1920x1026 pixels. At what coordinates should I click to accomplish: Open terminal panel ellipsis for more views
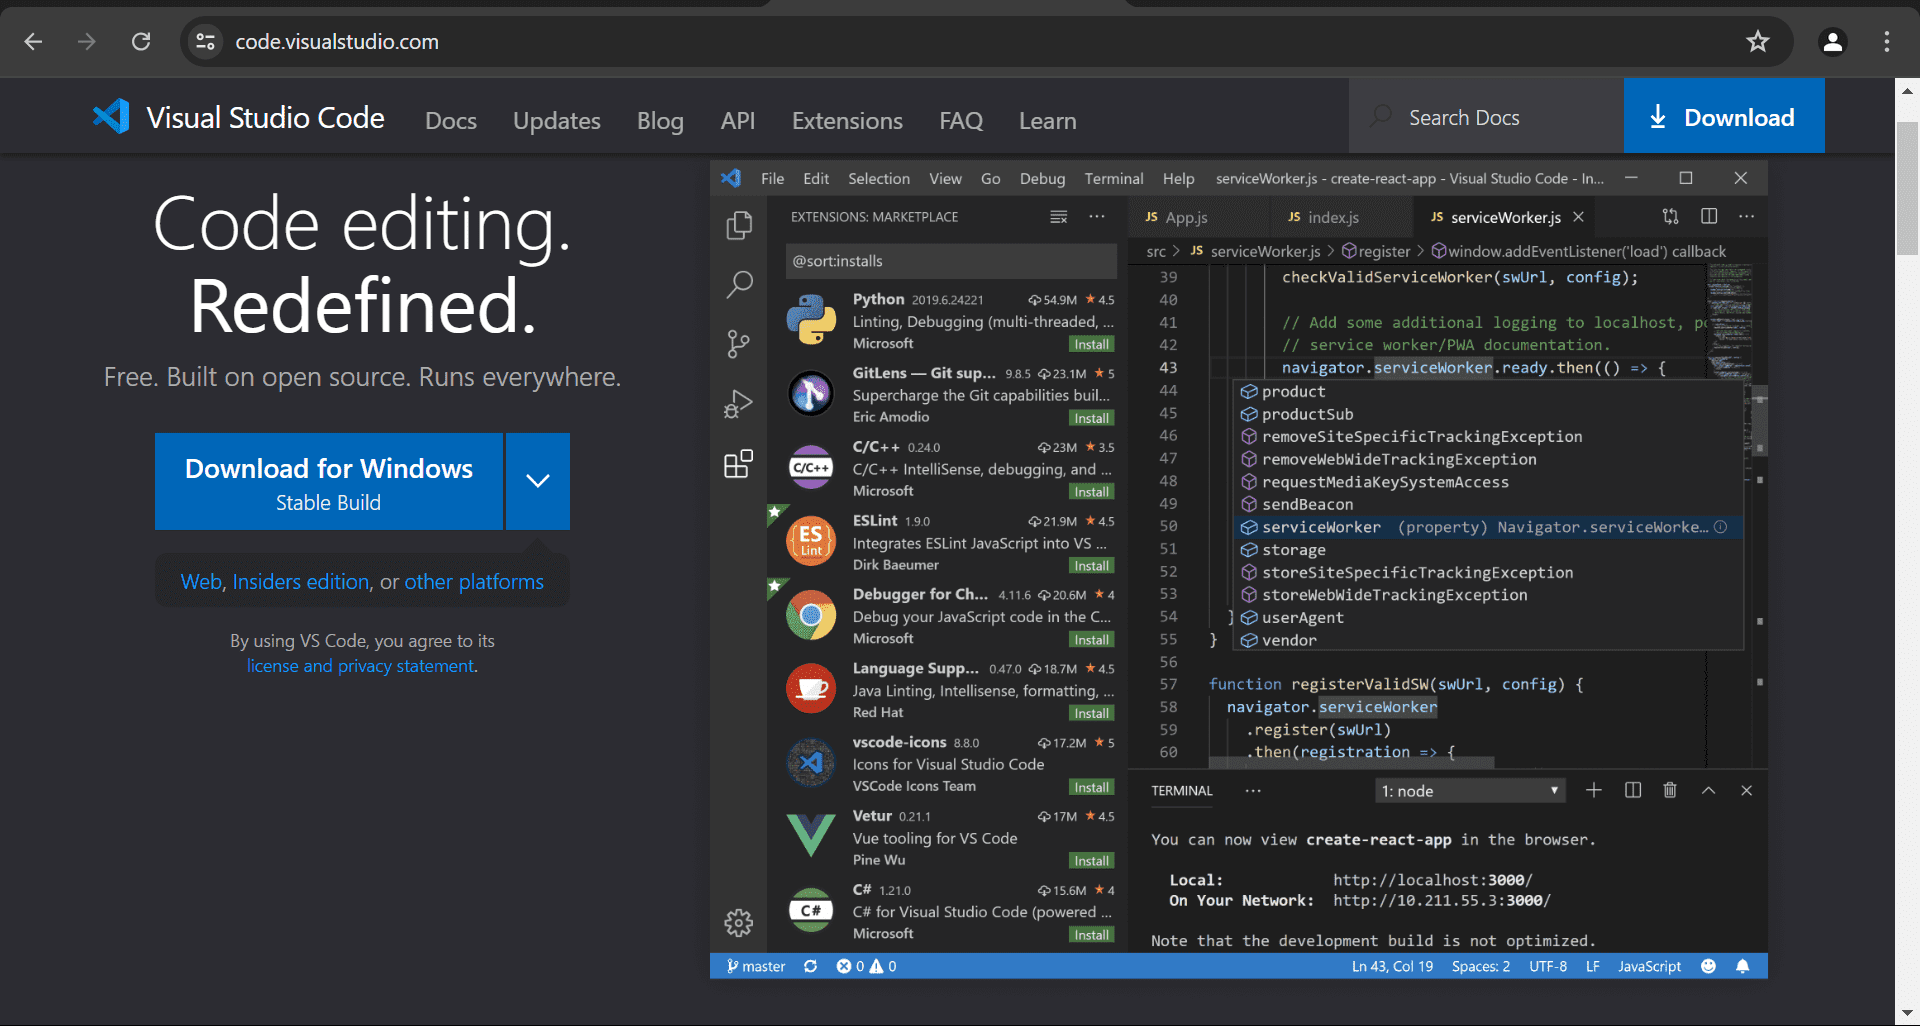point(1253,790)
